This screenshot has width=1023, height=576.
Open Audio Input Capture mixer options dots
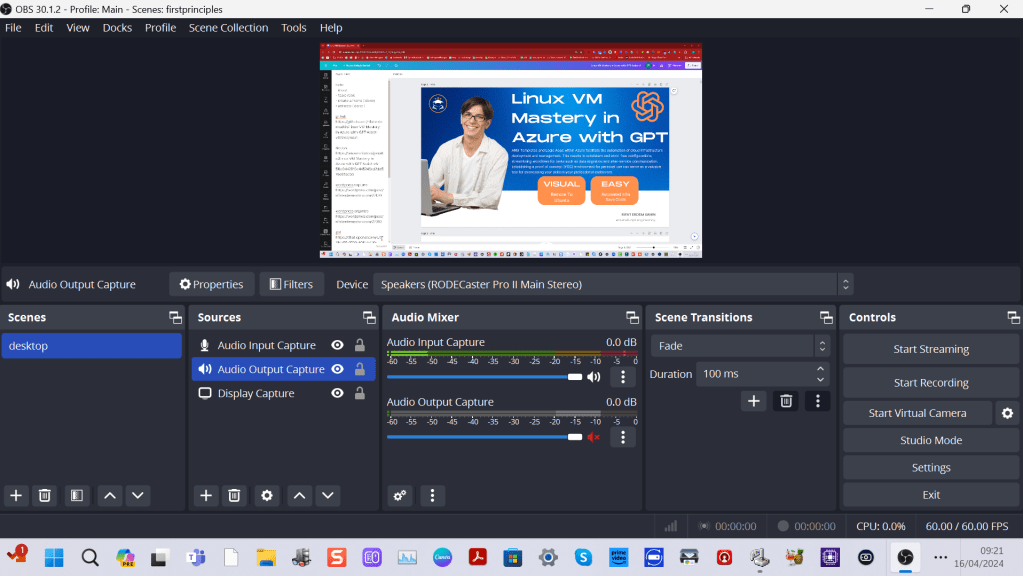[623, 377]
